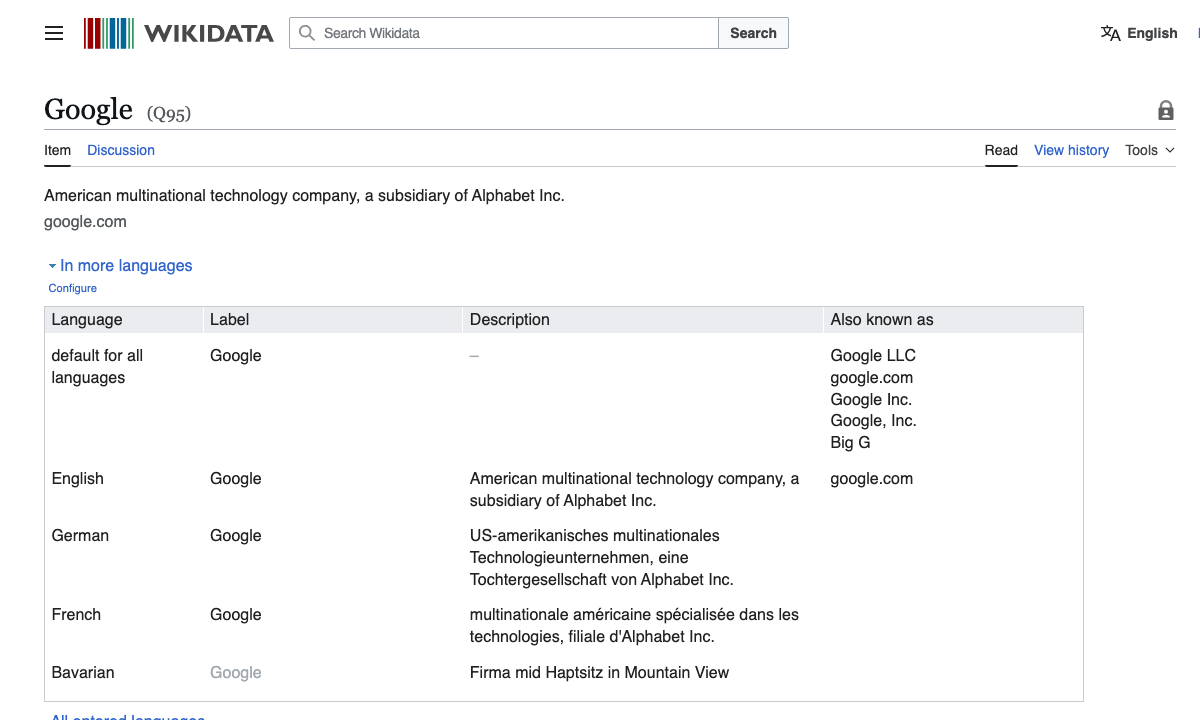The width and height of the screenshot is (1200, 720).
Task: Click the google.com alias in default row
Action: click(871, 378)
